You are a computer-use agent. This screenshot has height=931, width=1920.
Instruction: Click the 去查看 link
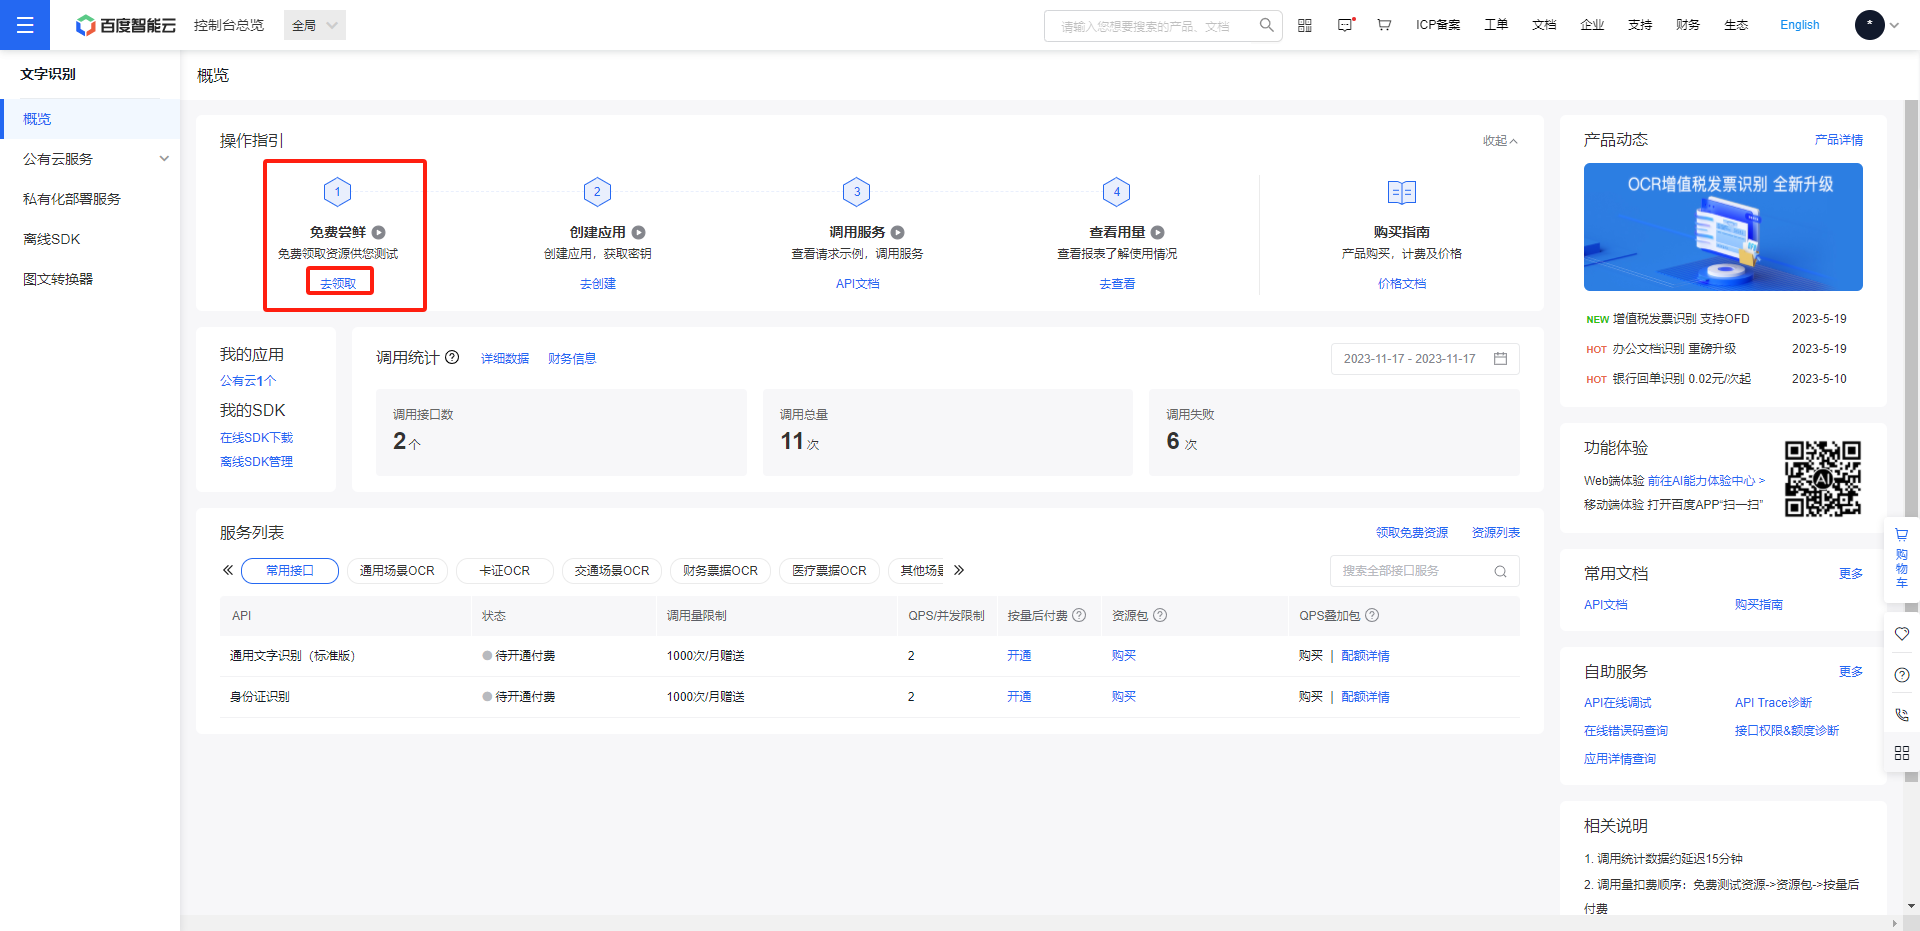[1117, 284]
